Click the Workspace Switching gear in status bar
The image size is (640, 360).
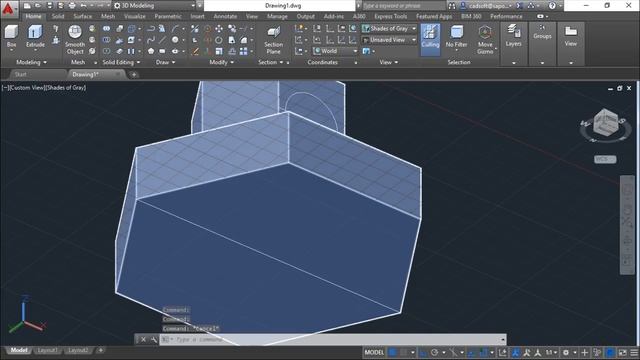pyautogui.click(x=566, y=352)
